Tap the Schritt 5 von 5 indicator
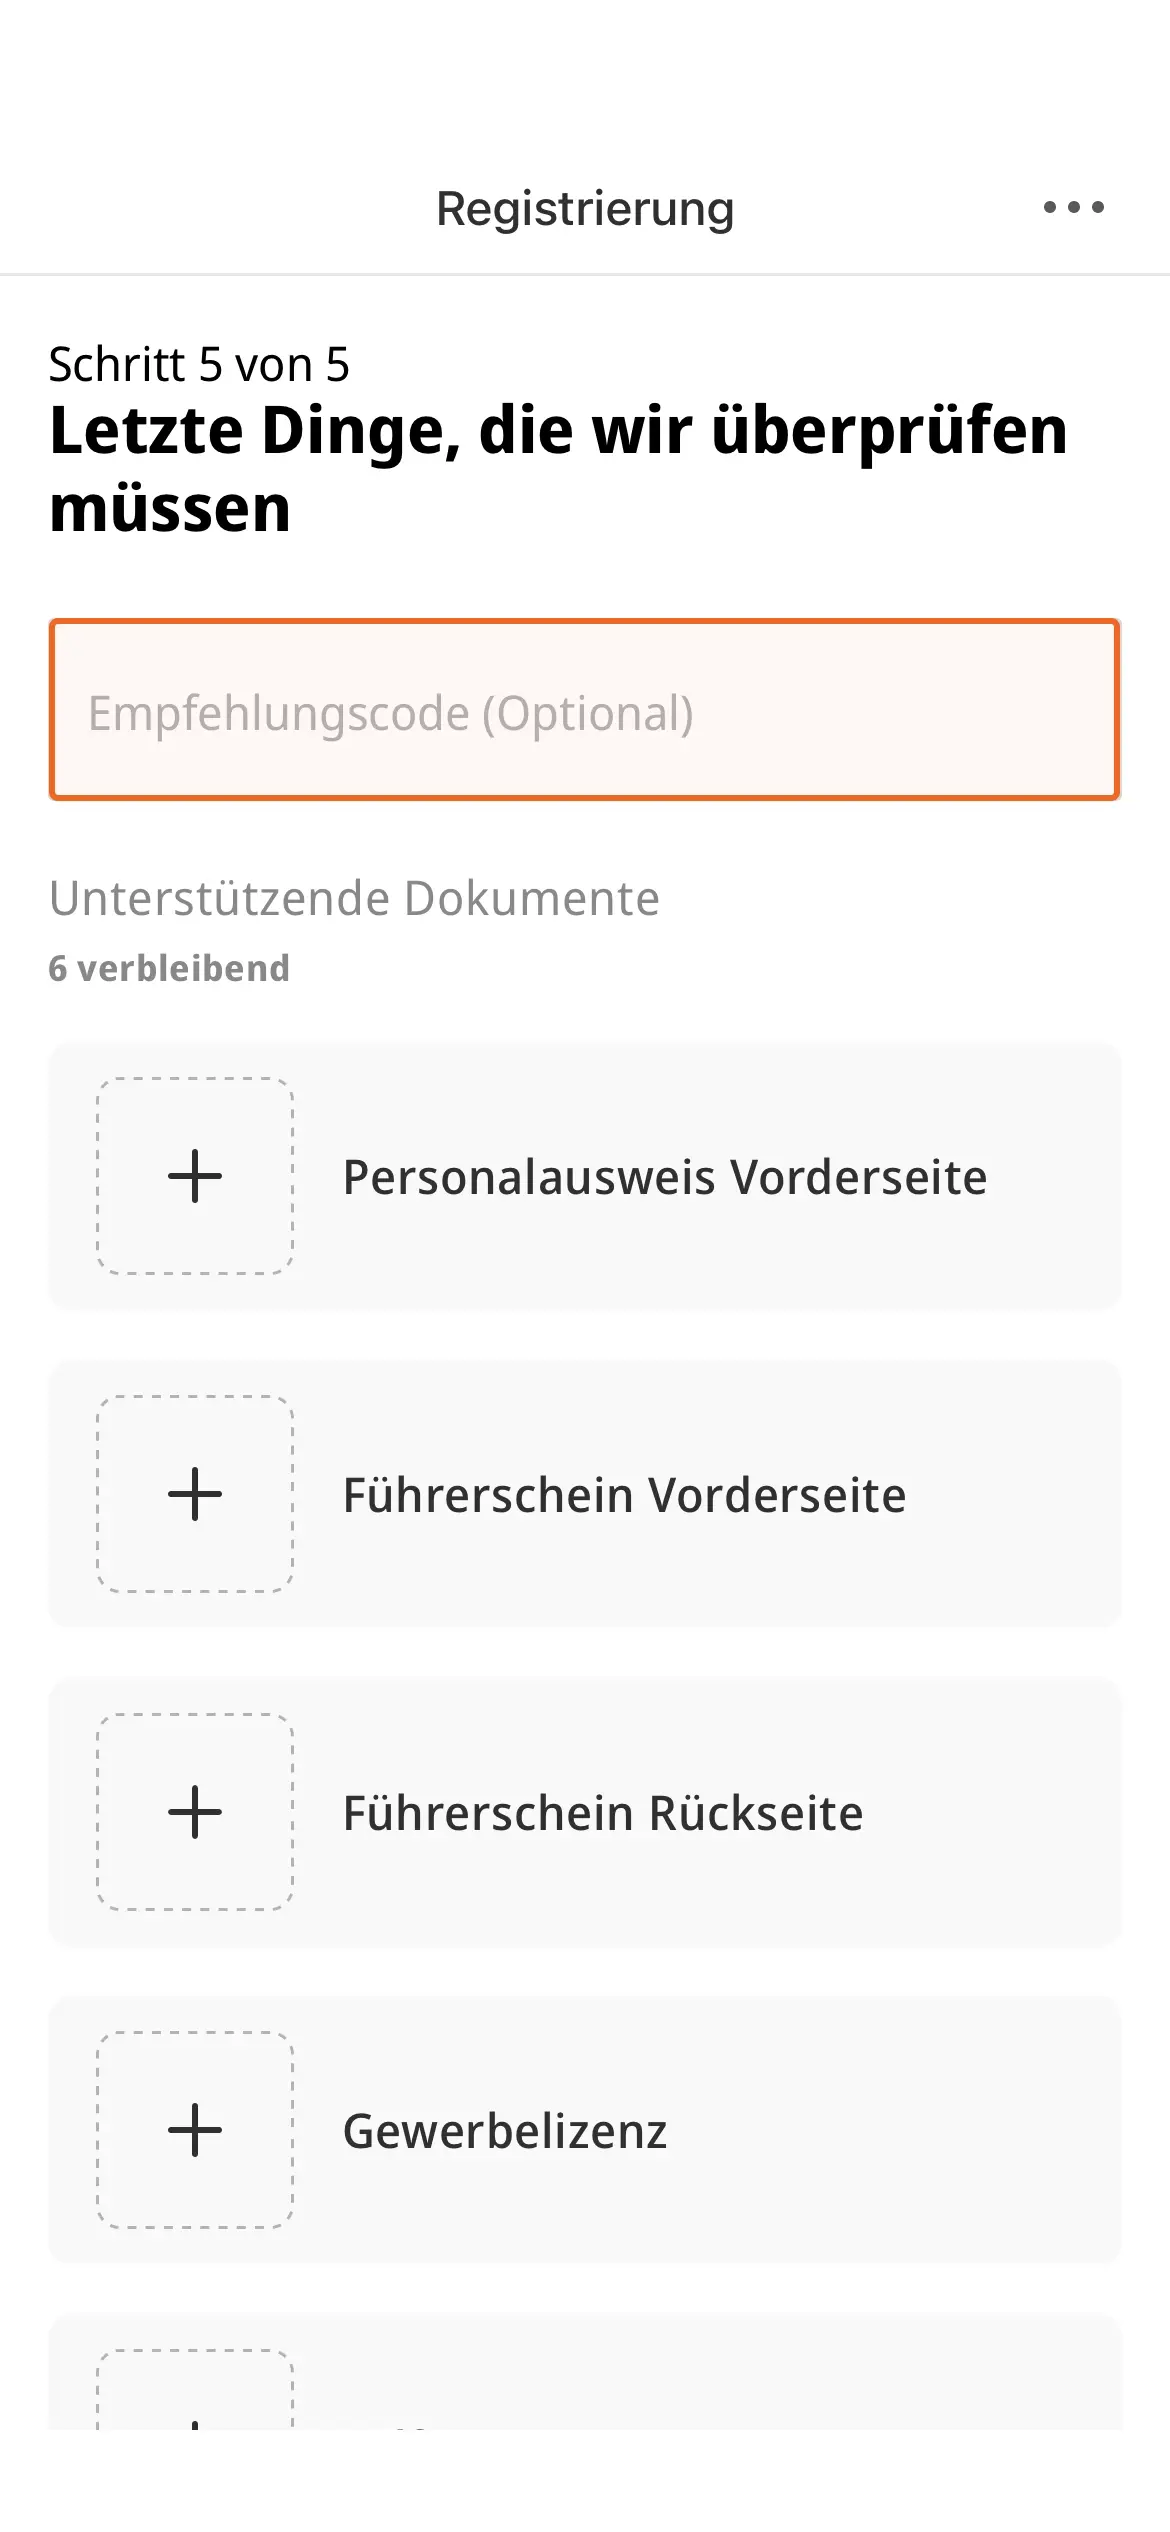Viewport: 1170px width, 2532px height. click(199, 365)
